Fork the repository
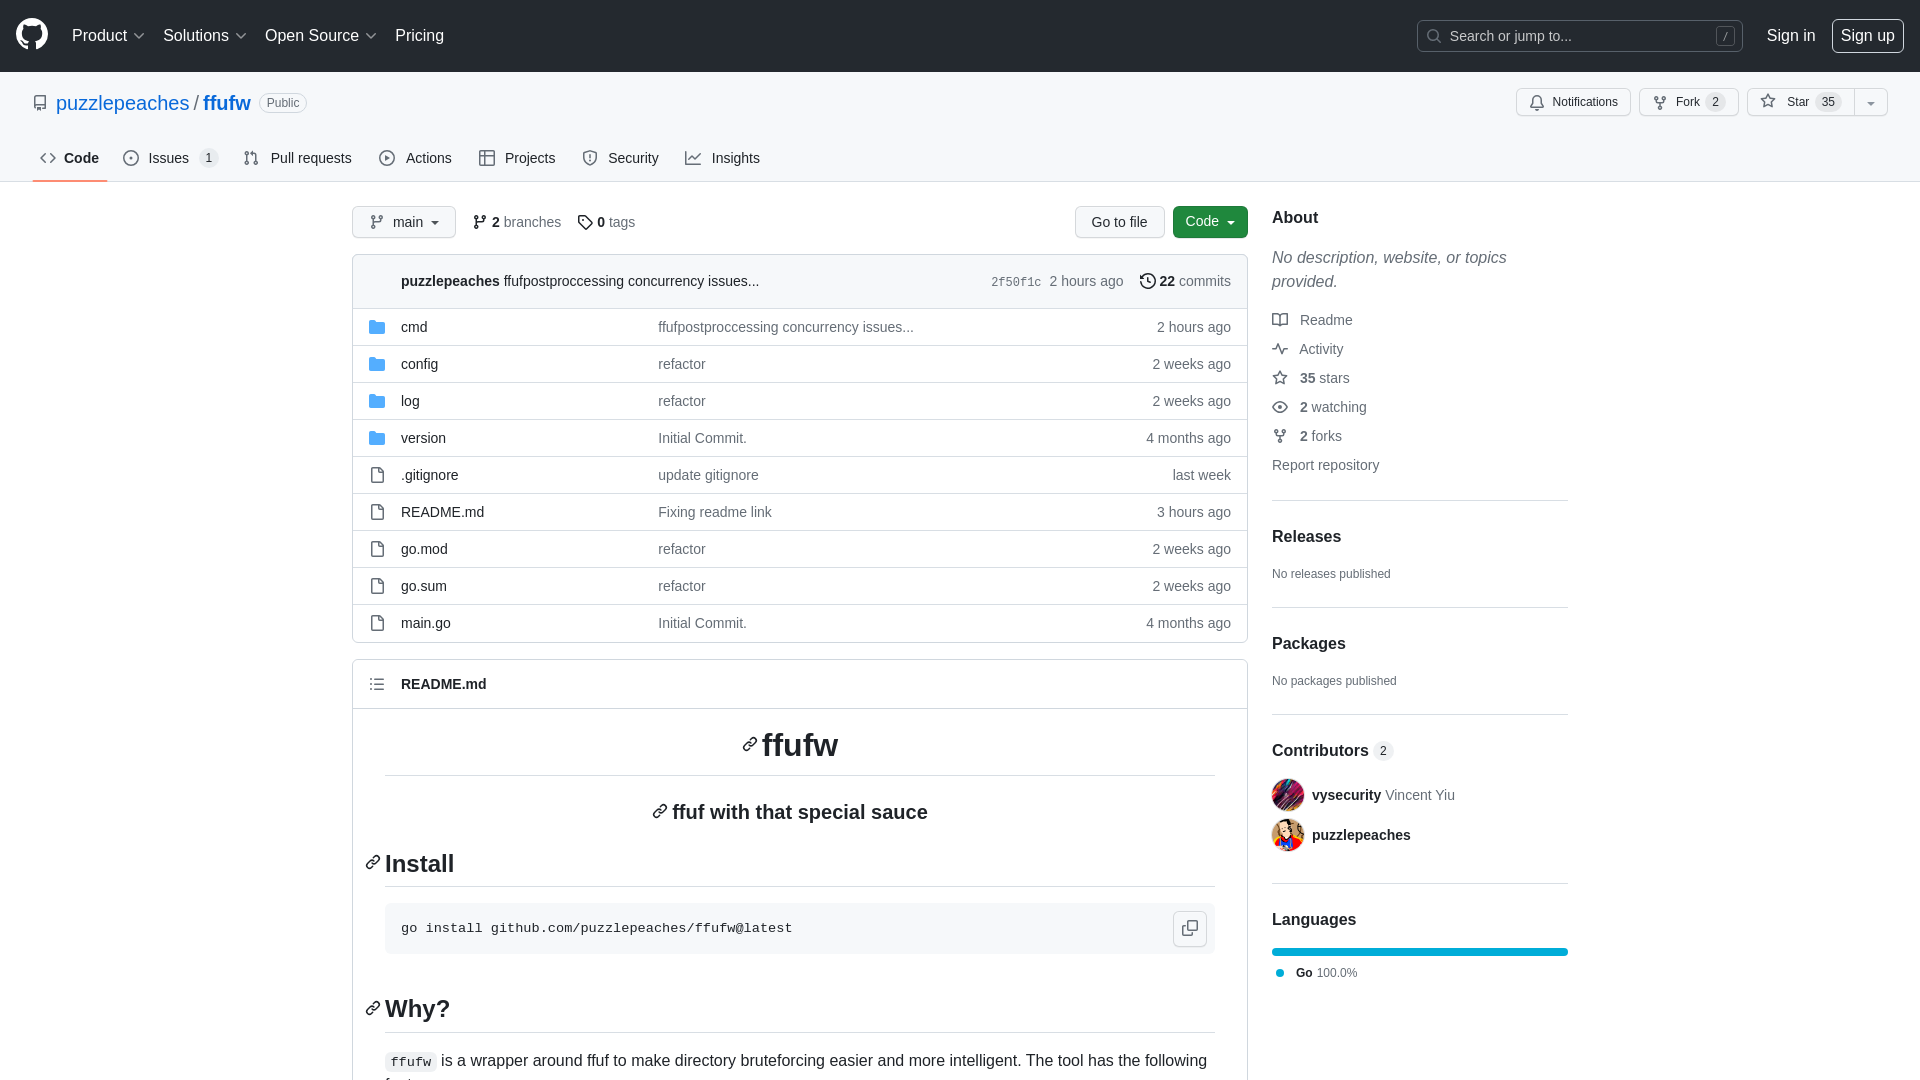This screenshot has width=1920, height=1080. click(x=1688, y=102)
